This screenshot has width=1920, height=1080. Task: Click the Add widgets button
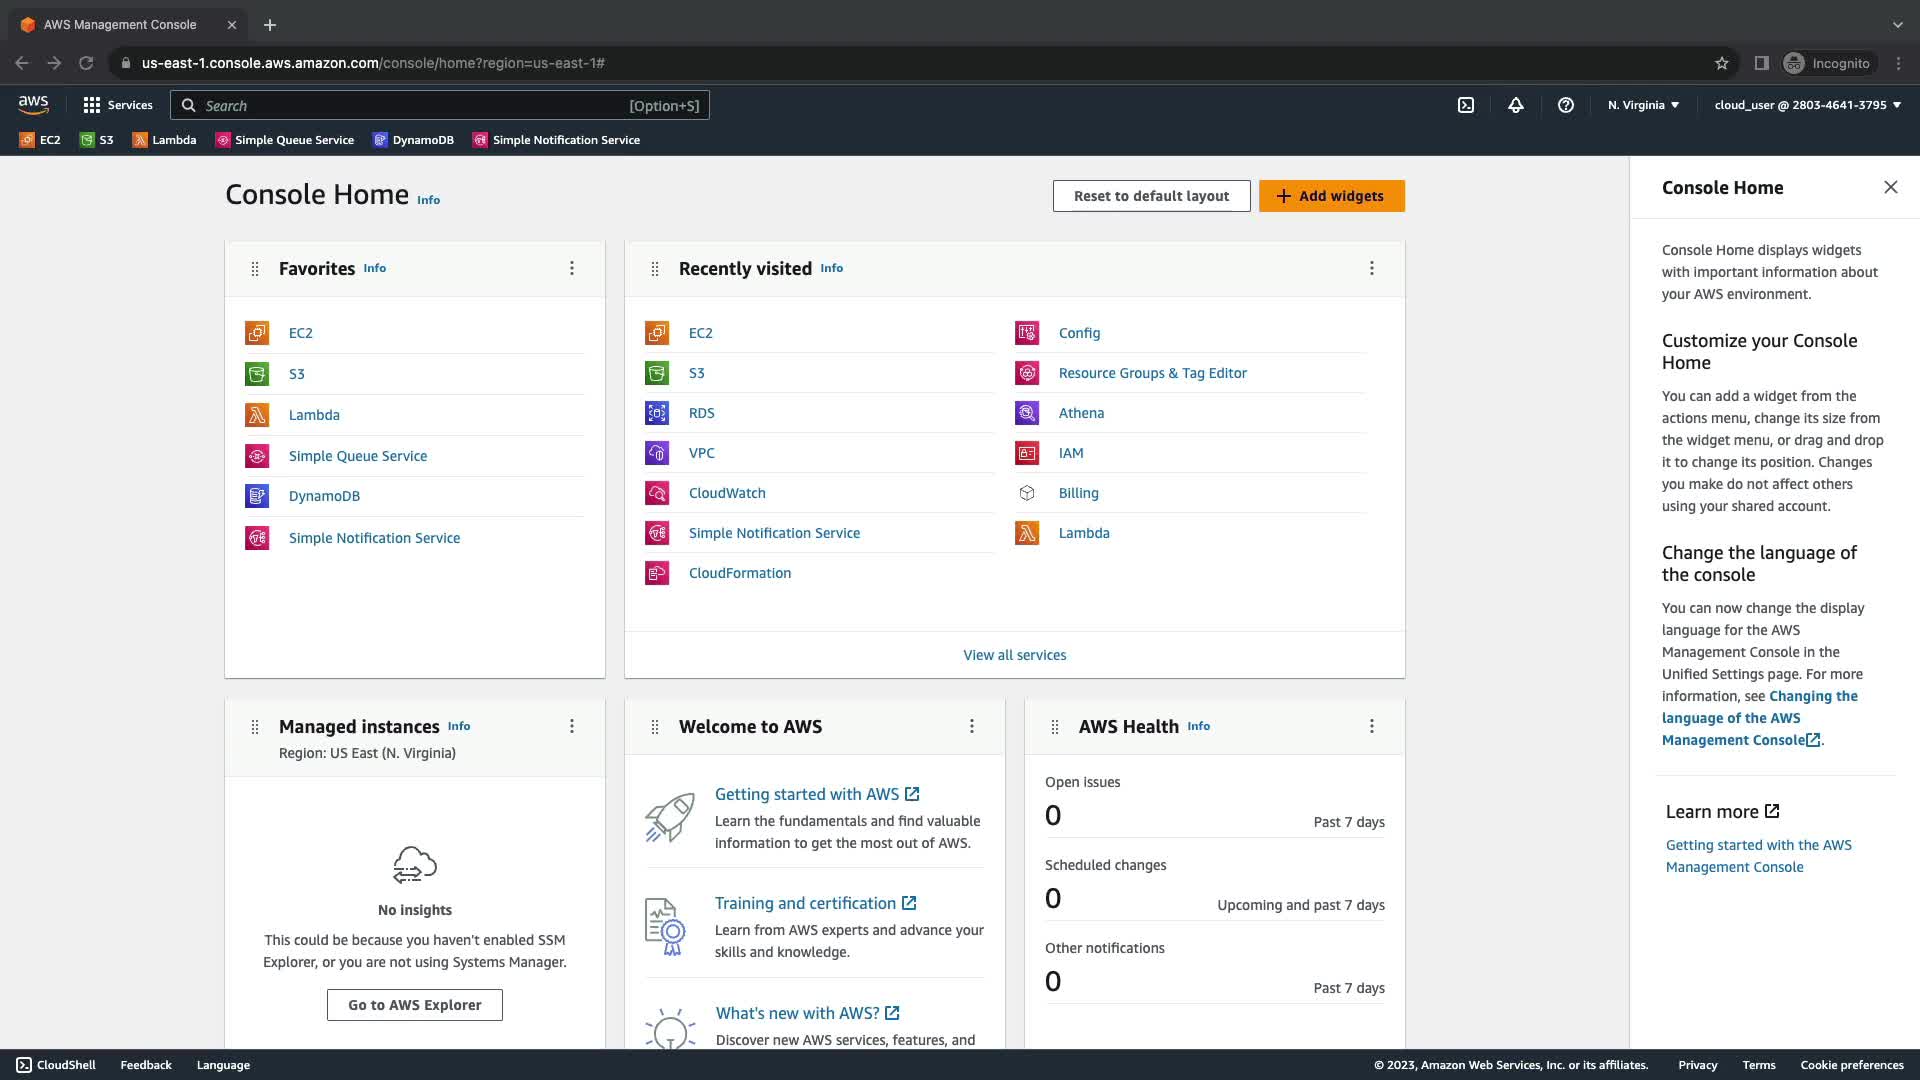pos(1331,196)
